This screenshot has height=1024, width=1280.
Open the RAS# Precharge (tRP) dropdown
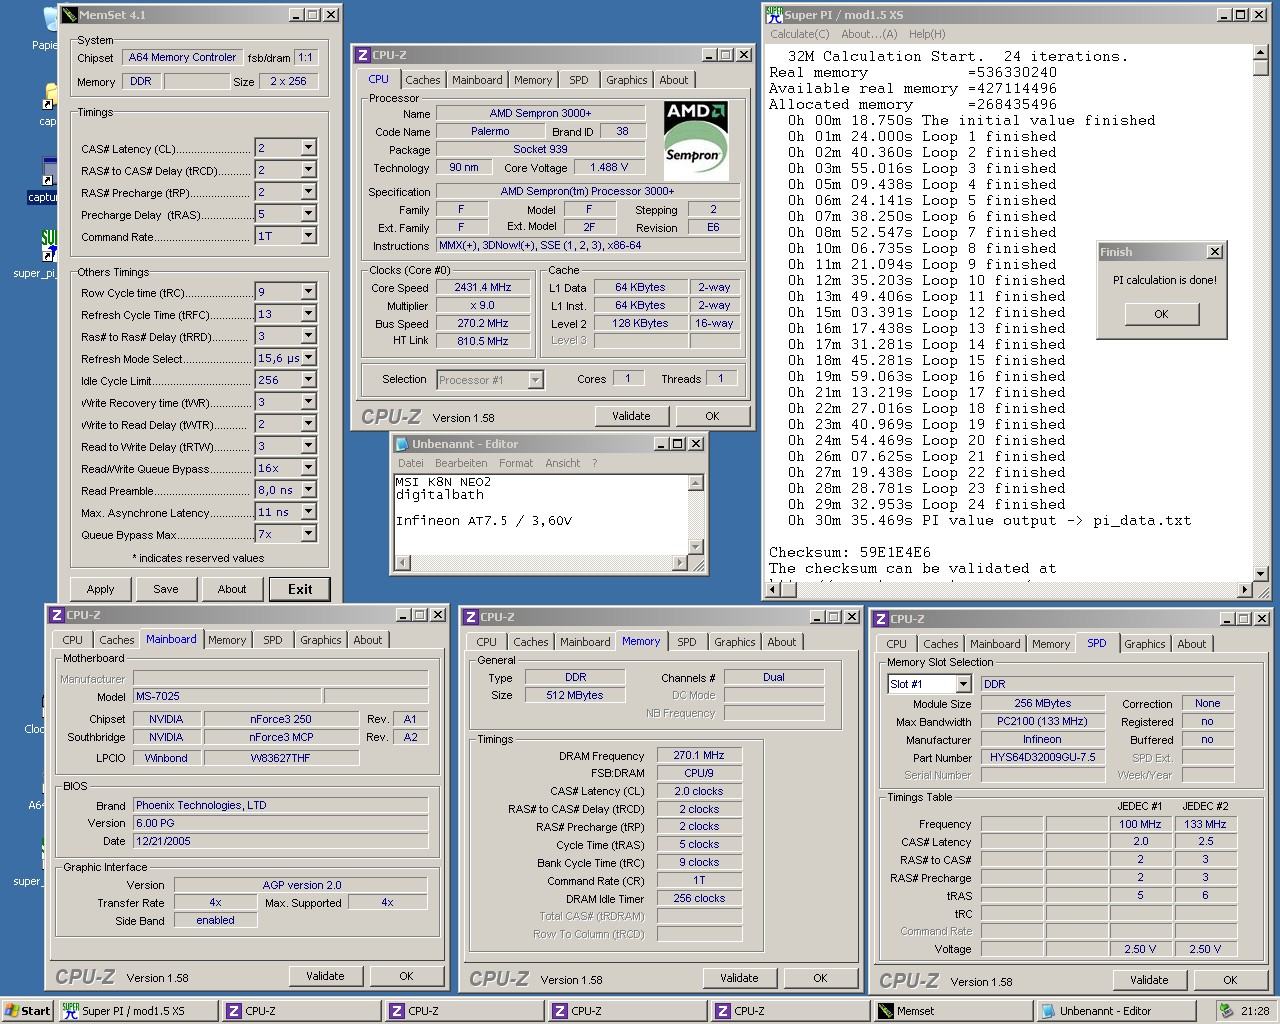pyautogui.click(x=308, y=192)
